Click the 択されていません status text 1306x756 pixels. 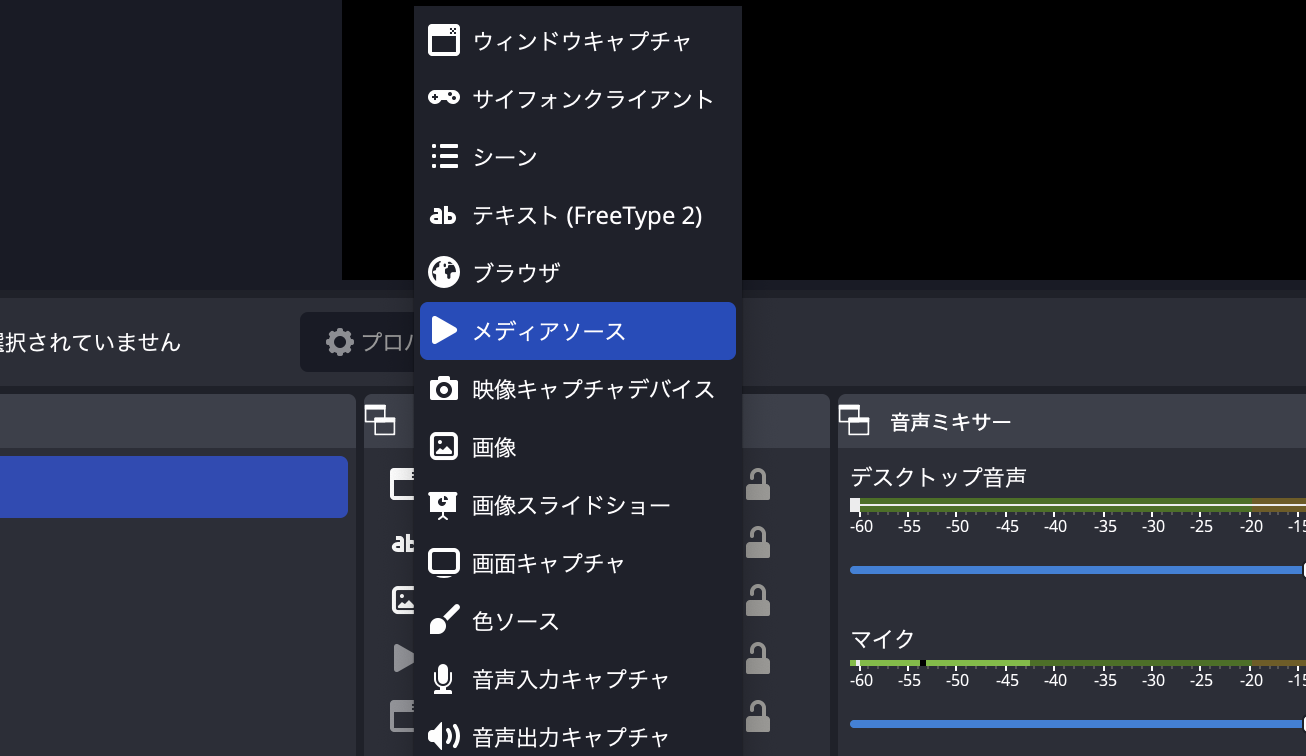(91, 342)
